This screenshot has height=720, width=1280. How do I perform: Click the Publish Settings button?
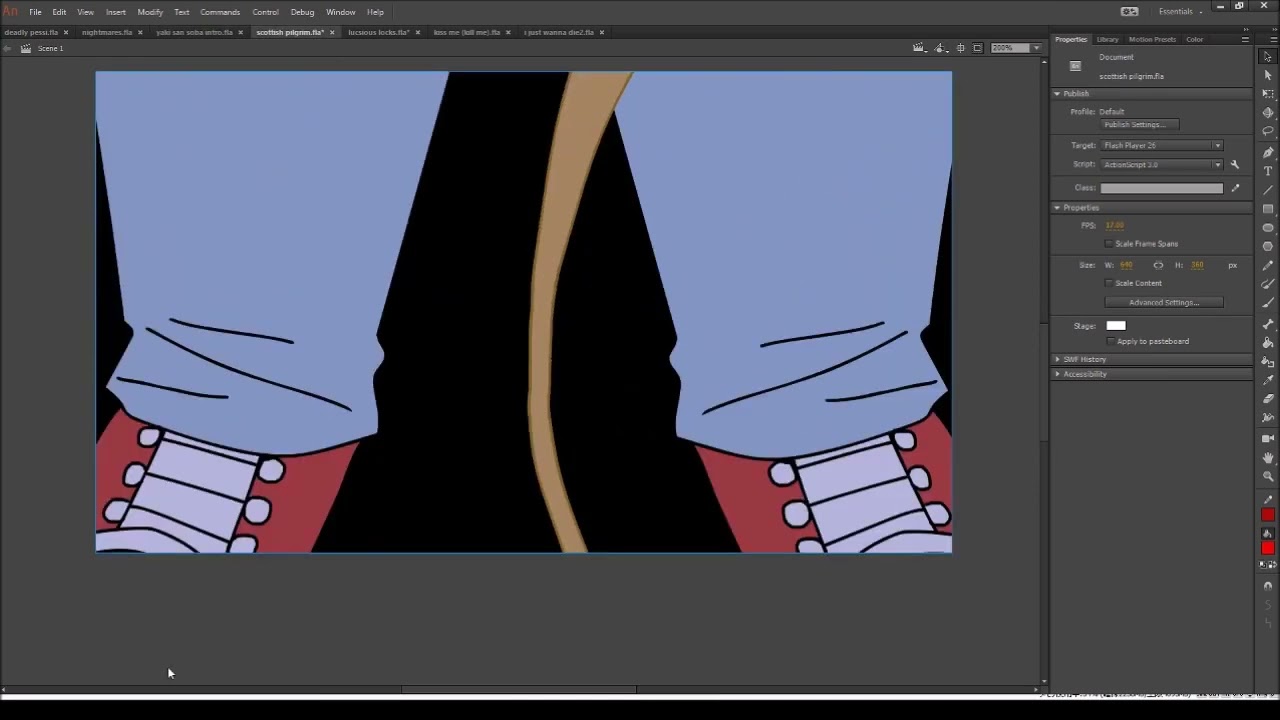(x=1139, y=125)
